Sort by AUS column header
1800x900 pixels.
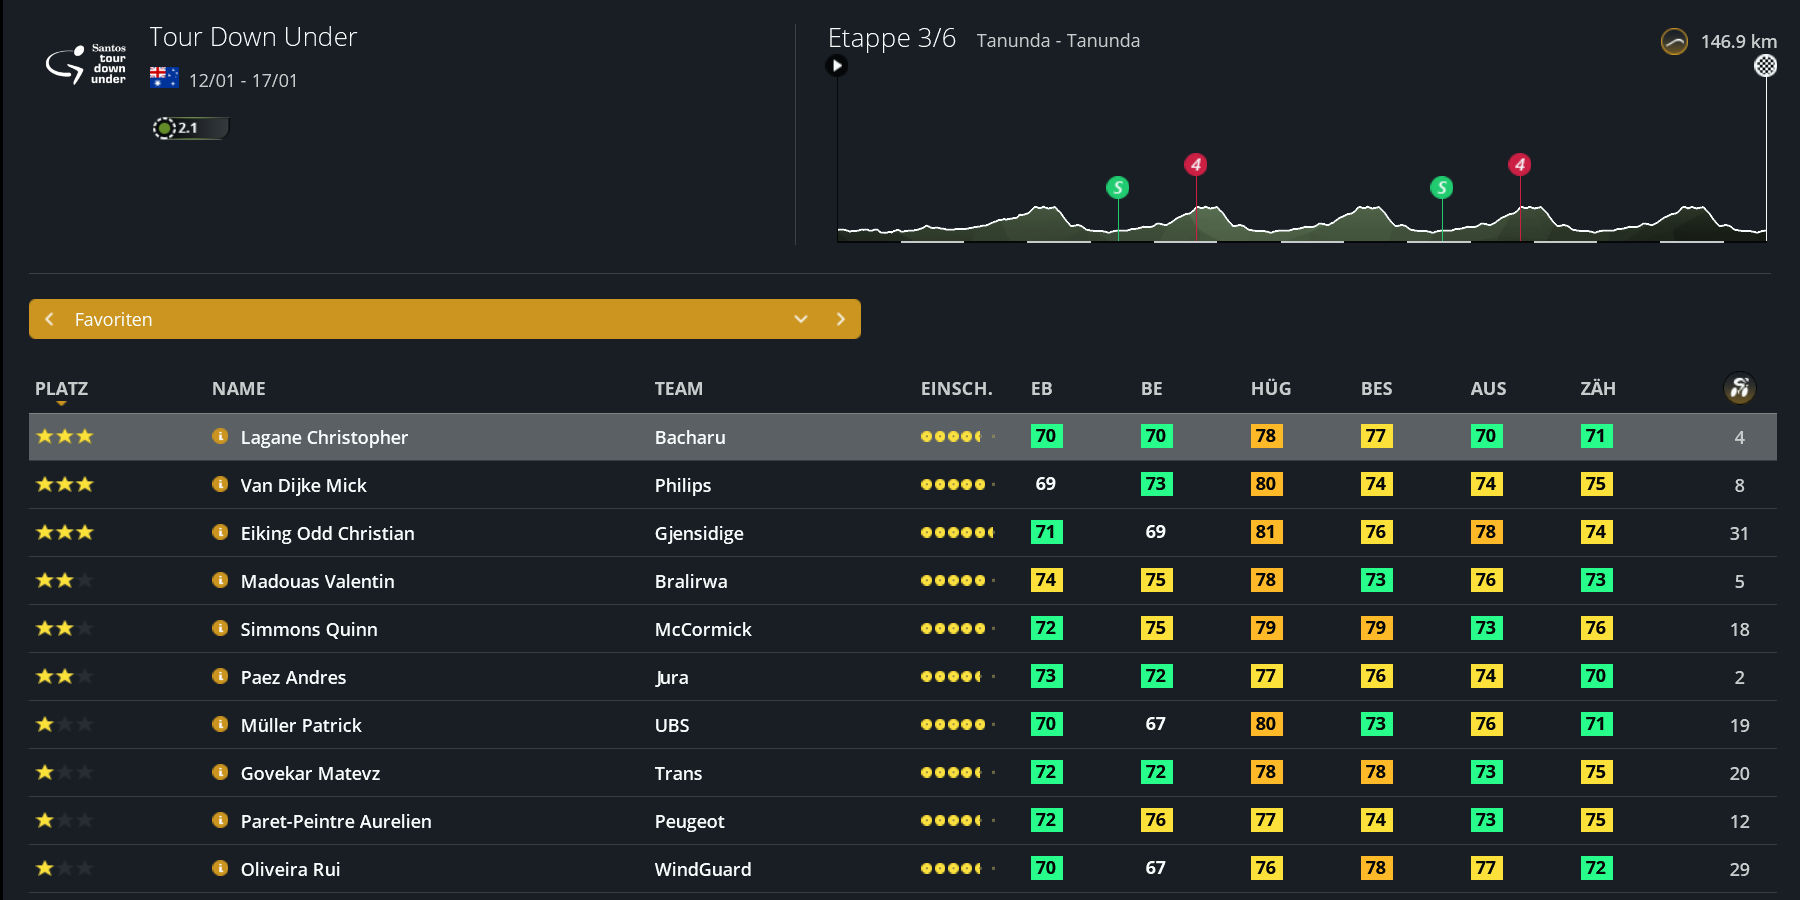1489,389
